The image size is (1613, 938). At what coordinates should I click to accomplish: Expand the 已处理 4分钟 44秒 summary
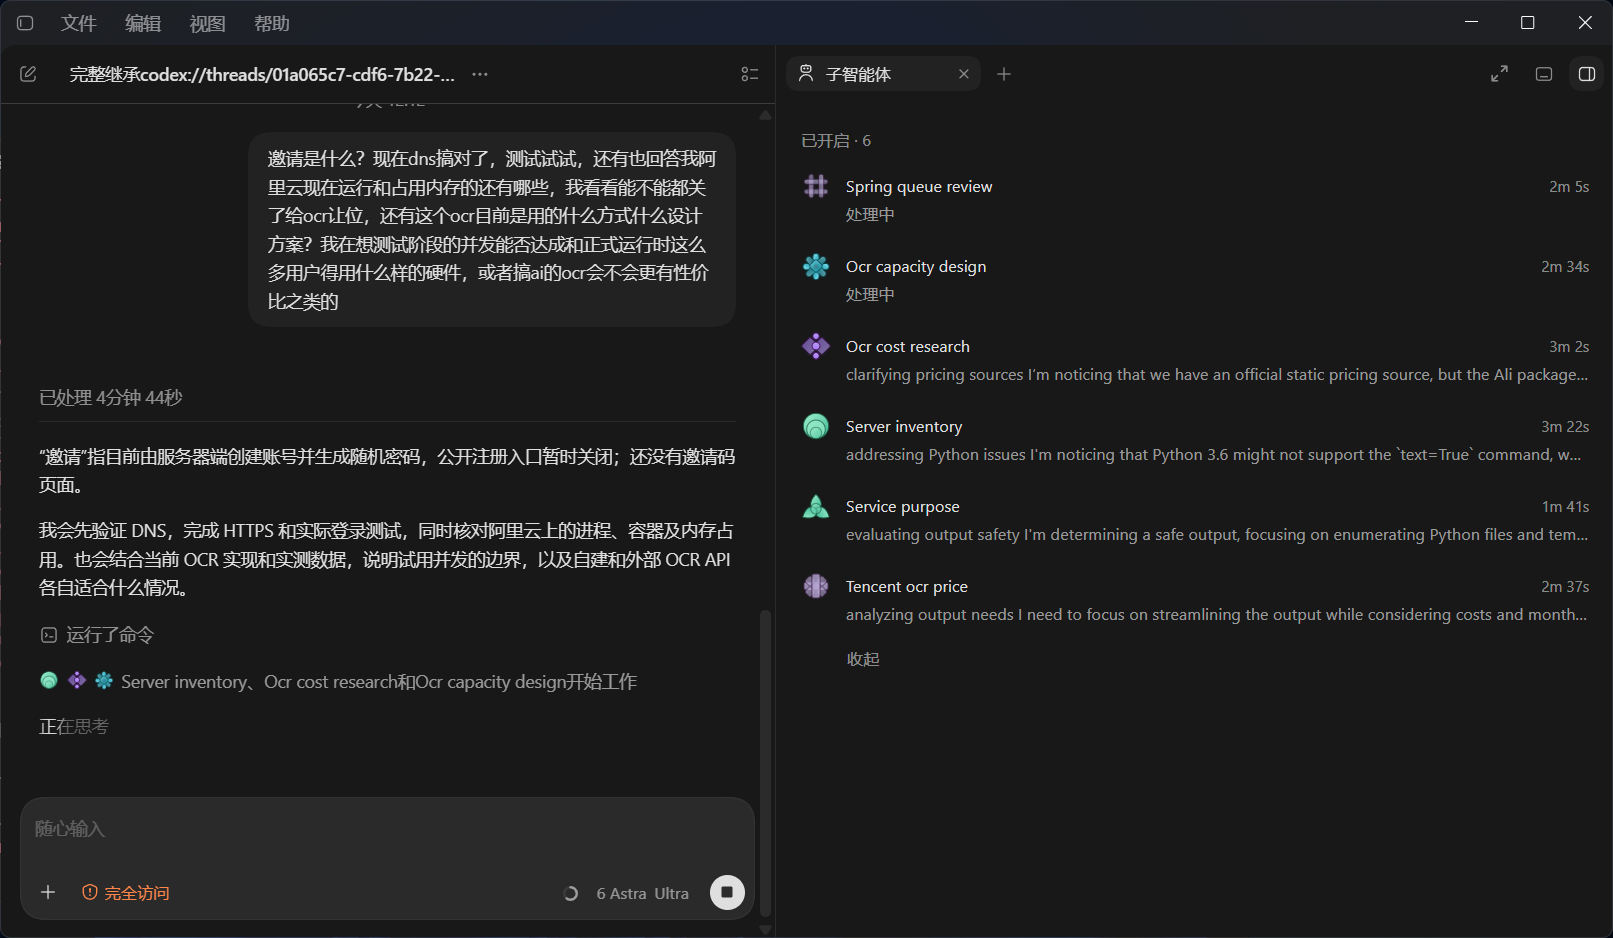pos(110,398)
